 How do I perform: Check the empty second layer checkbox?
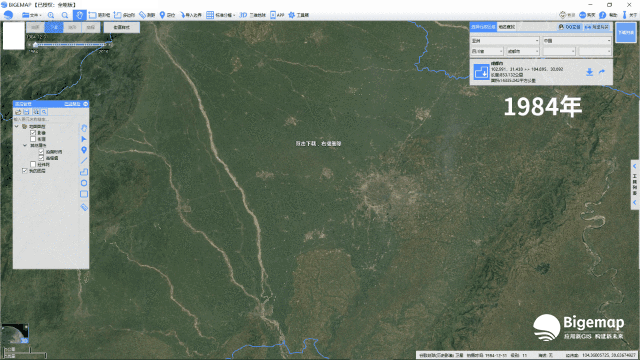coord(33,139)
